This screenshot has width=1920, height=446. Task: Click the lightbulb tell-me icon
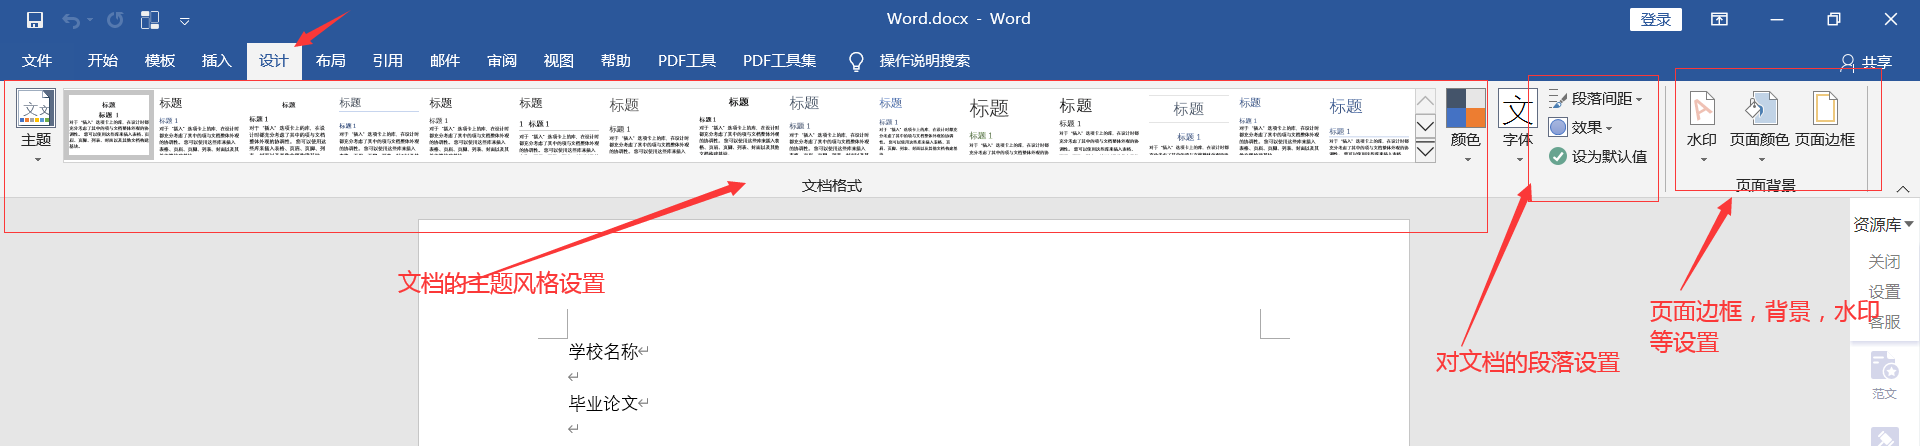pyautogui.click(x=856, y=62)
